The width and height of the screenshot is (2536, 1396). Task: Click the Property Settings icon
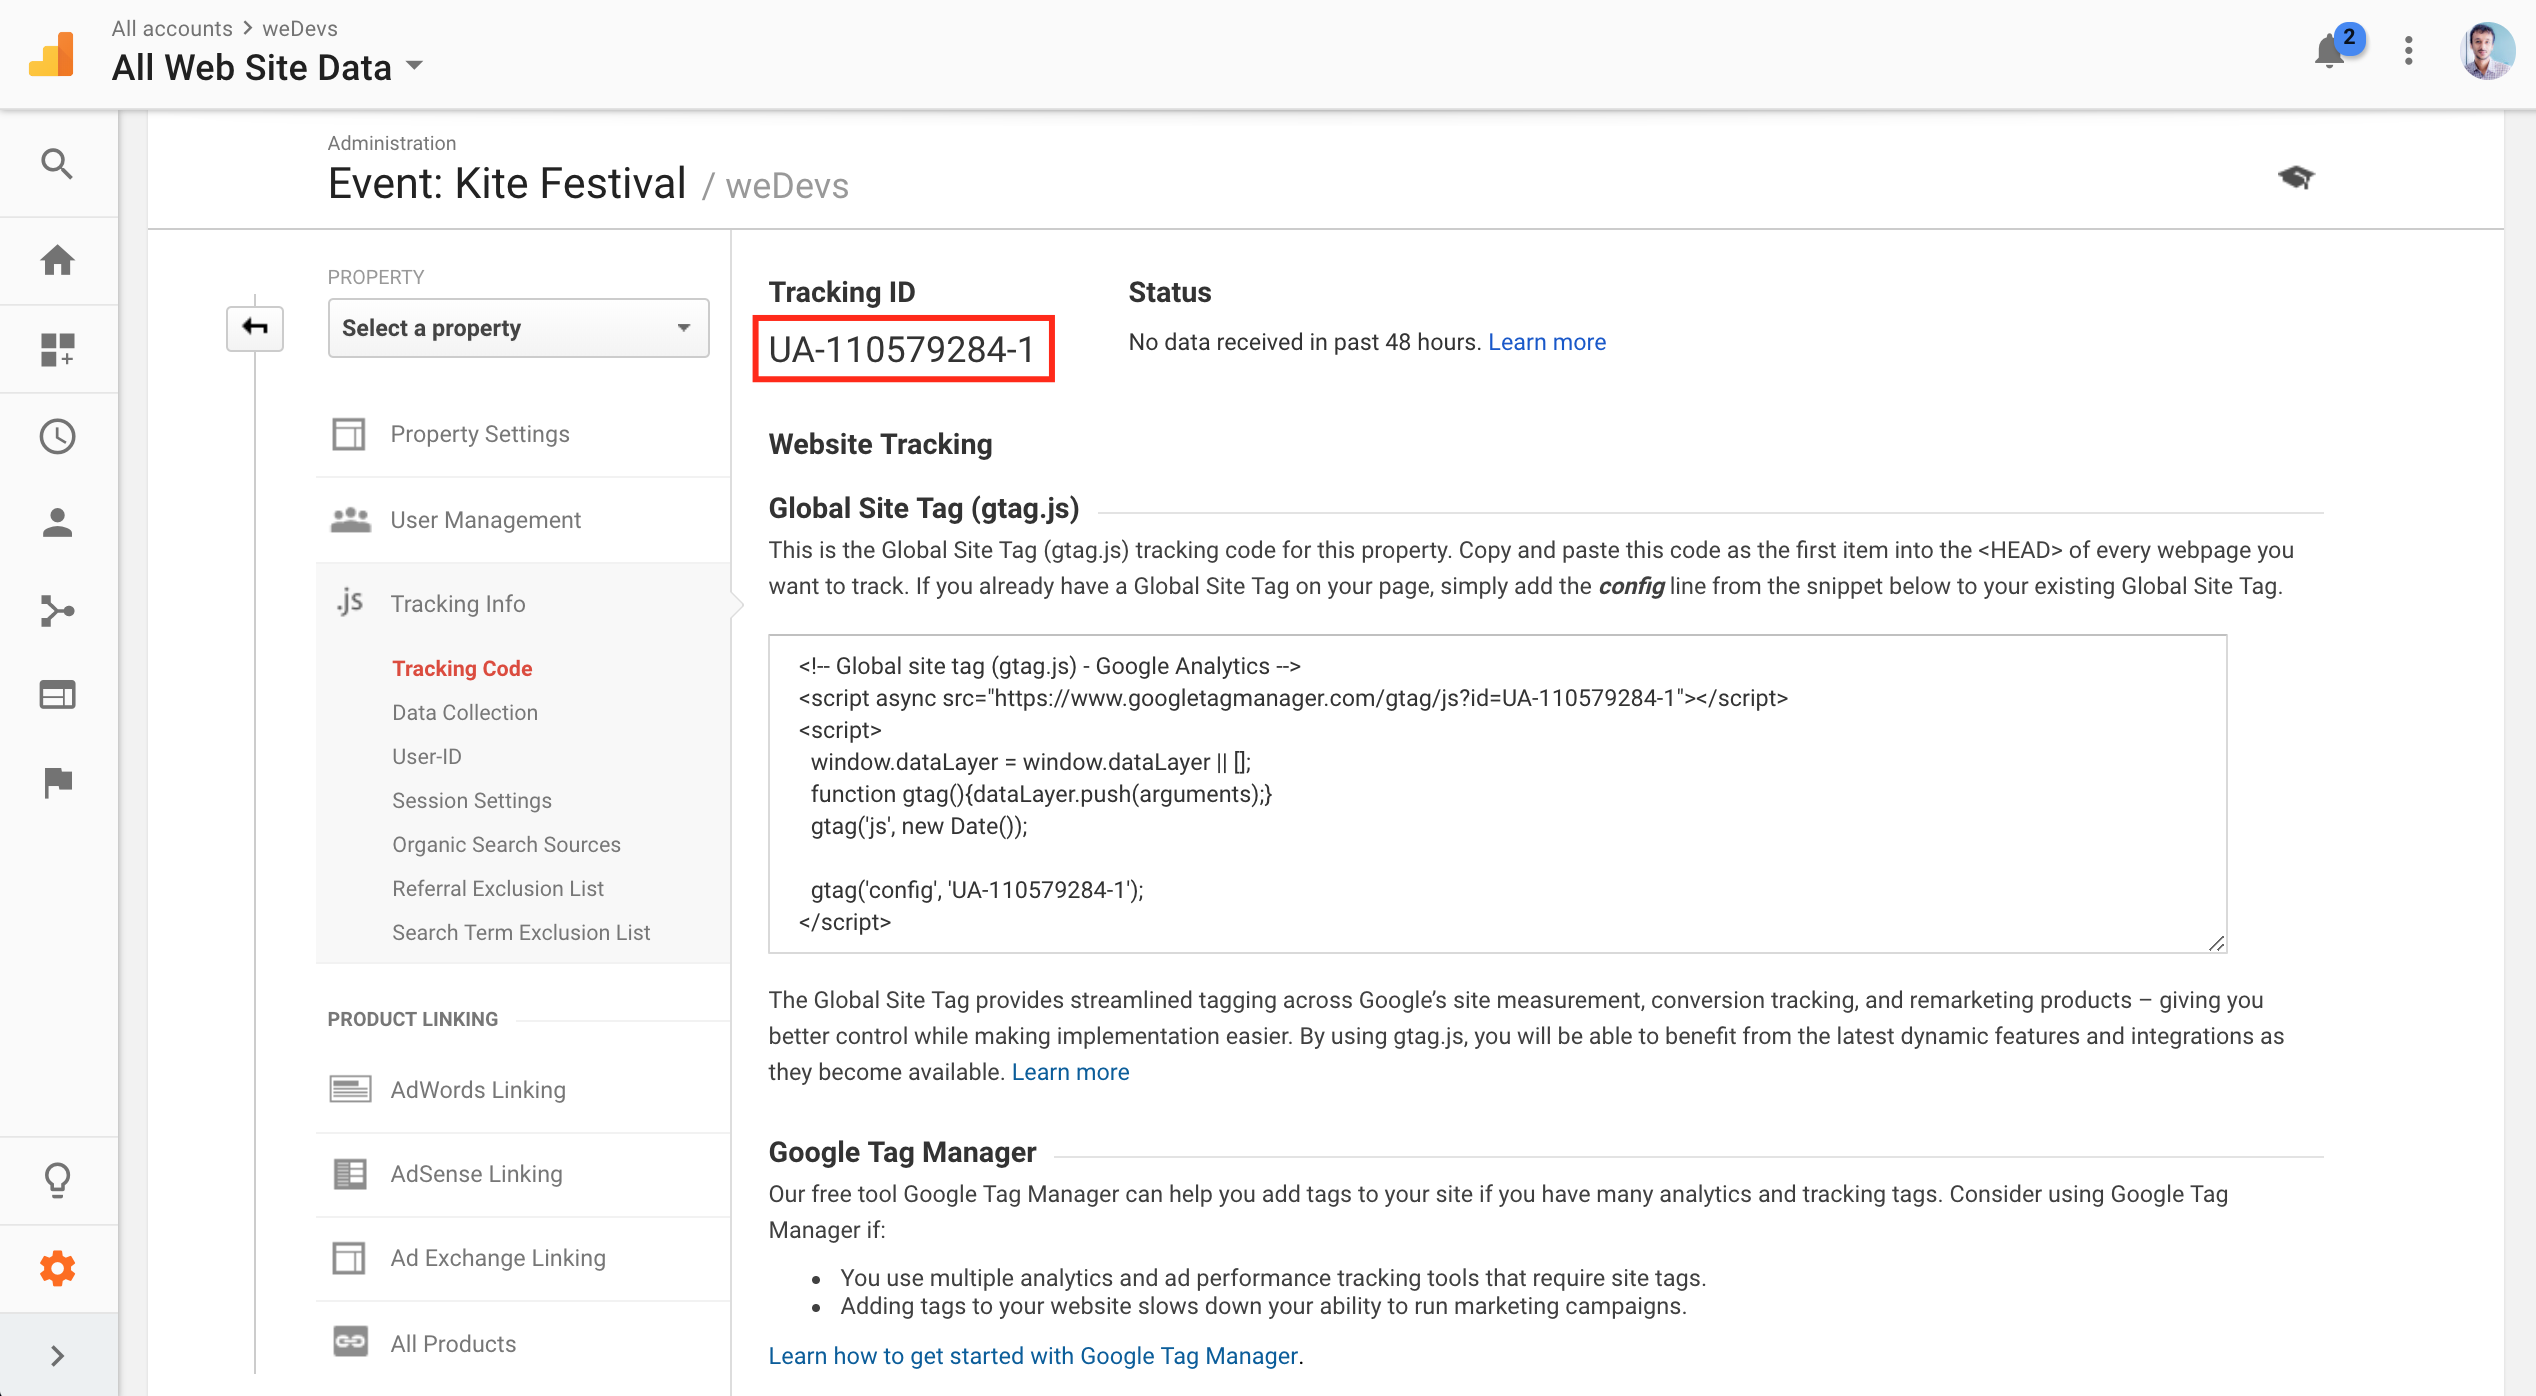click(349, 434)
